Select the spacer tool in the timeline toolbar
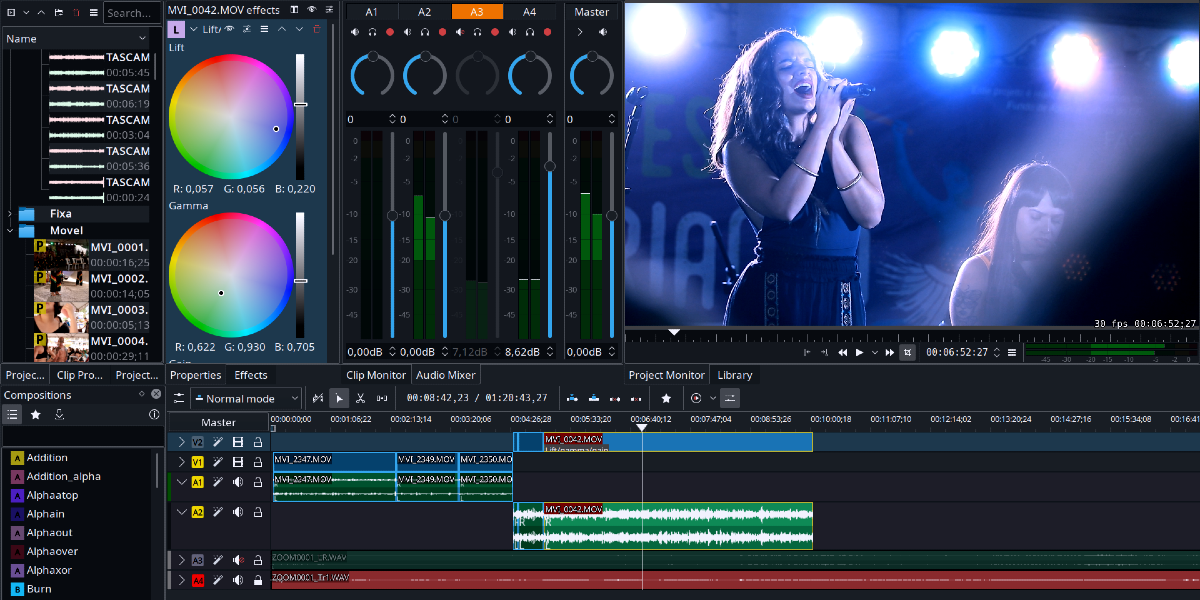The height and width of the screenshot is (600, 1200). click(381, 398)
